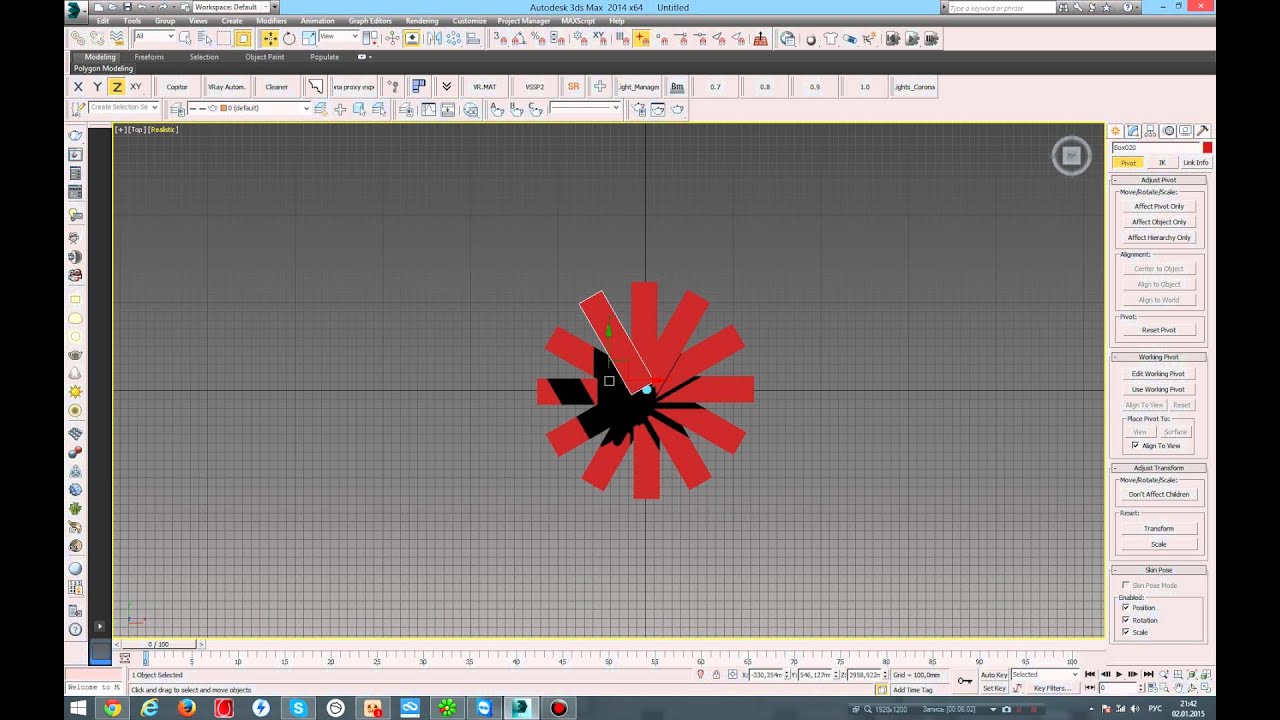
Task: Click the ViewCube in the viewport corner
Action: click(1071, 156)
